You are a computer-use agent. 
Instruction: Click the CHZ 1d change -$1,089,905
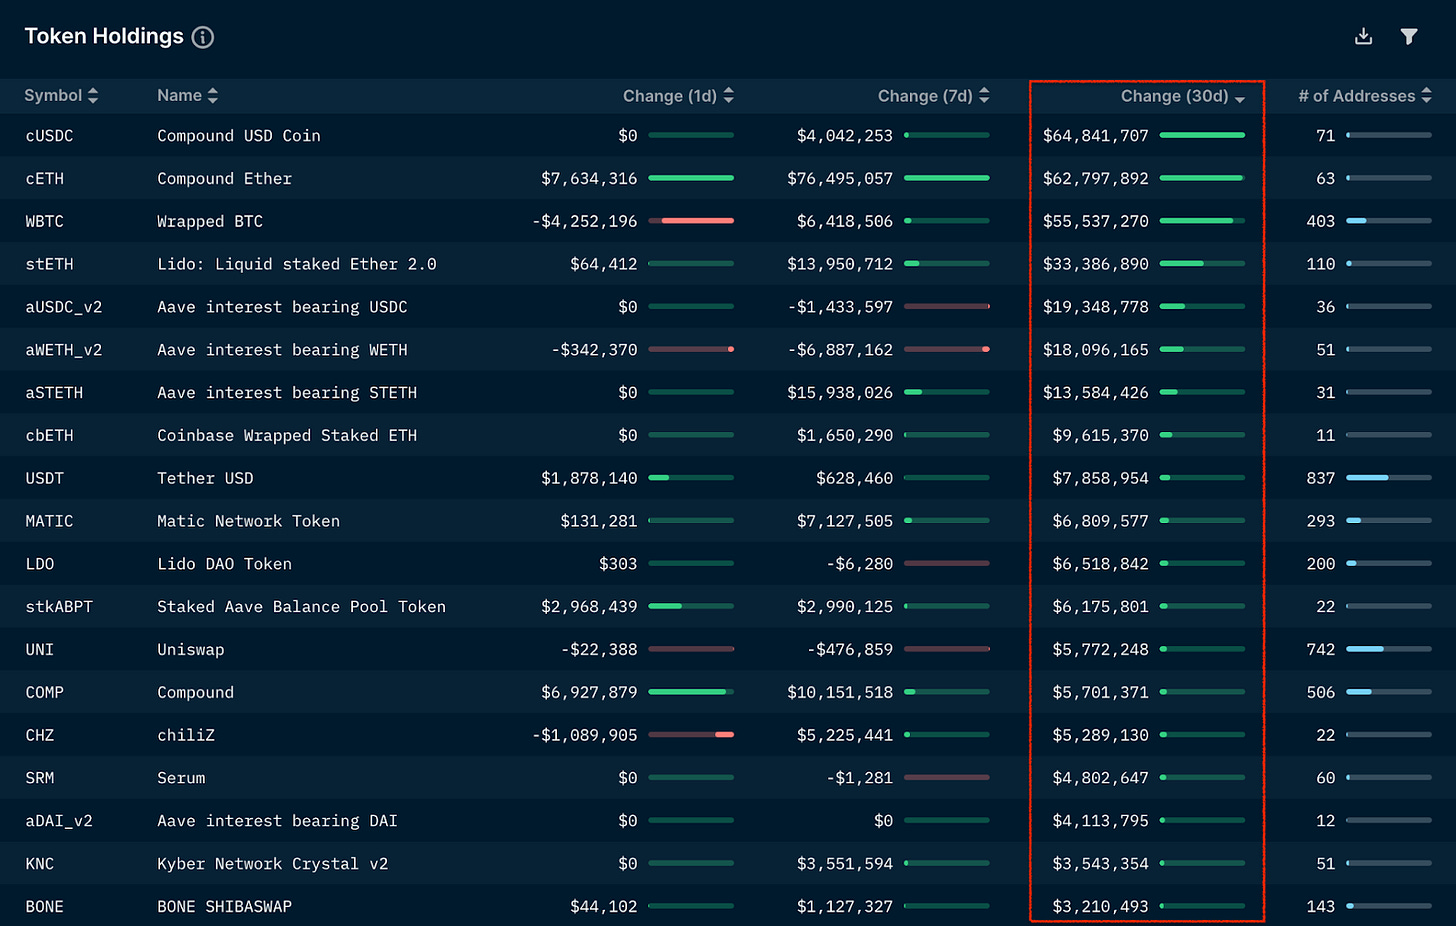(x=584, y=736)
